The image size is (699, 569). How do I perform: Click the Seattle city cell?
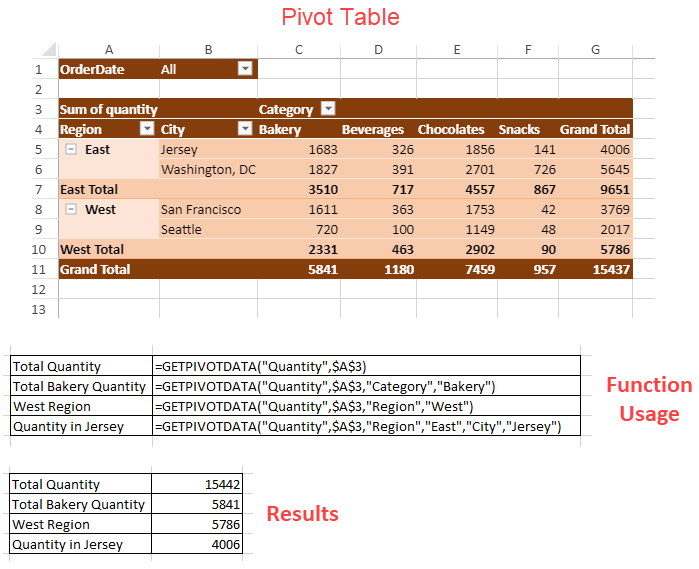pos(208,229)
